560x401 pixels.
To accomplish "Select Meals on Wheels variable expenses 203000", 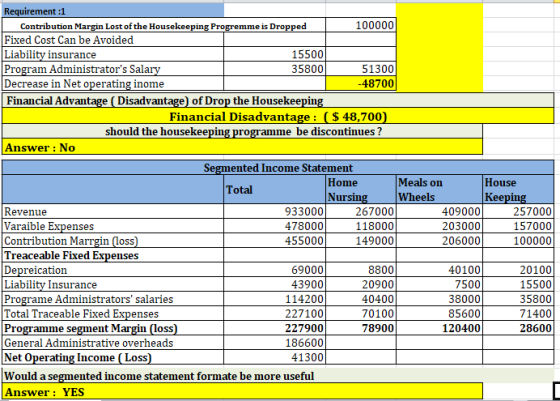I will (x=439, y=226).
